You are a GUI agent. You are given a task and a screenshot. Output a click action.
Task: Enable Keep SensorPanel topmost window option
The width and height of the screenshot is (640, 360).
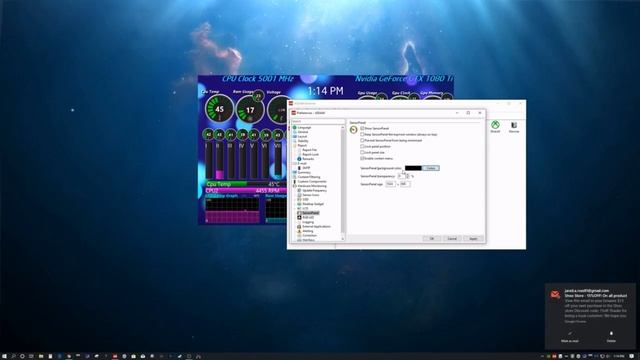click(x=362, y=134)
